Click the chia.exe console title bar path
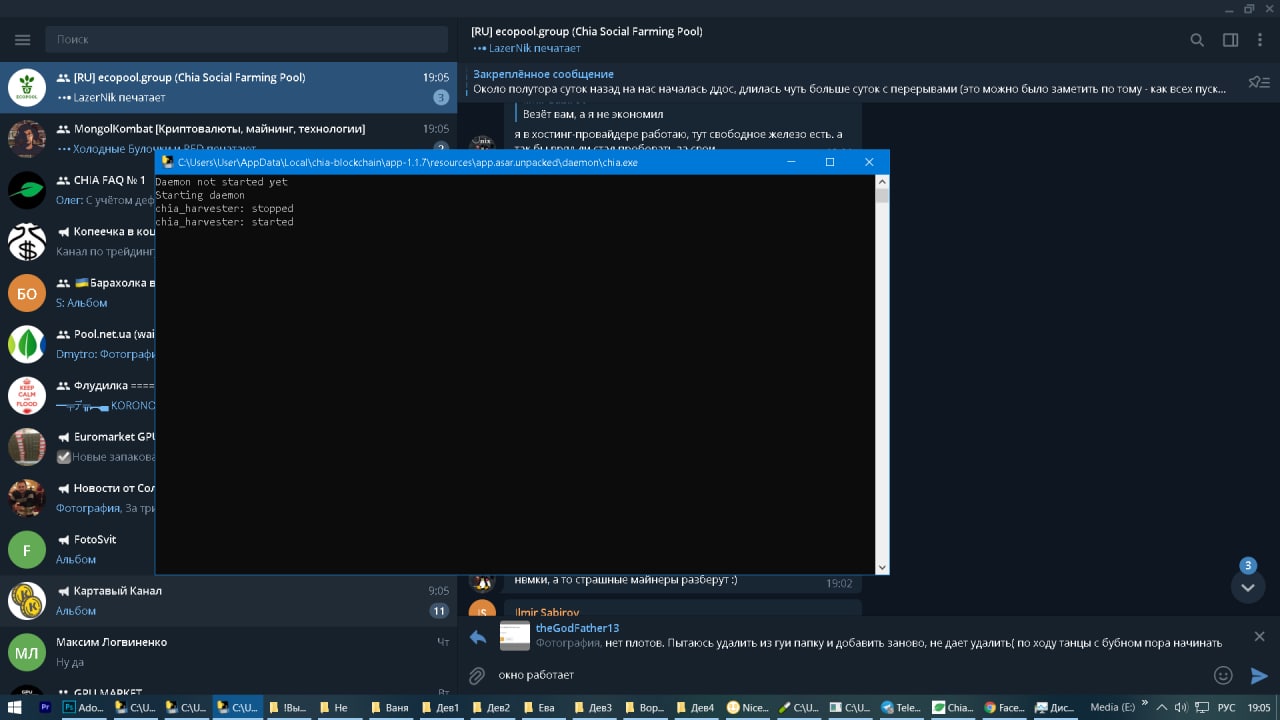 click(407, 162)
